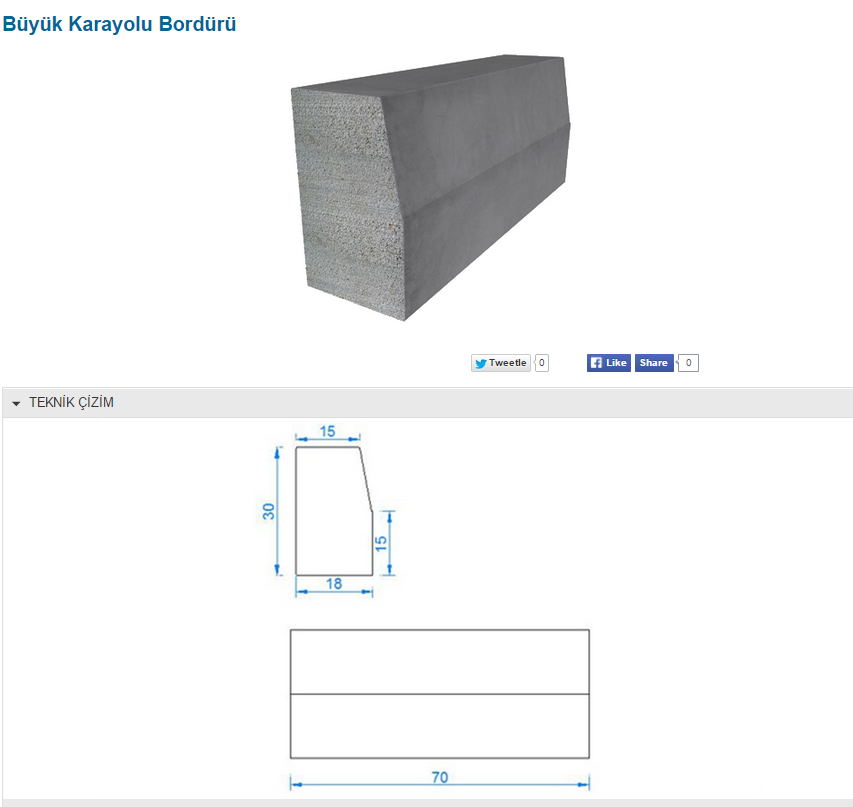The height and width of the screenshot is (807, 853).
Task: Click the Facebook Share button
Action: 654,363
